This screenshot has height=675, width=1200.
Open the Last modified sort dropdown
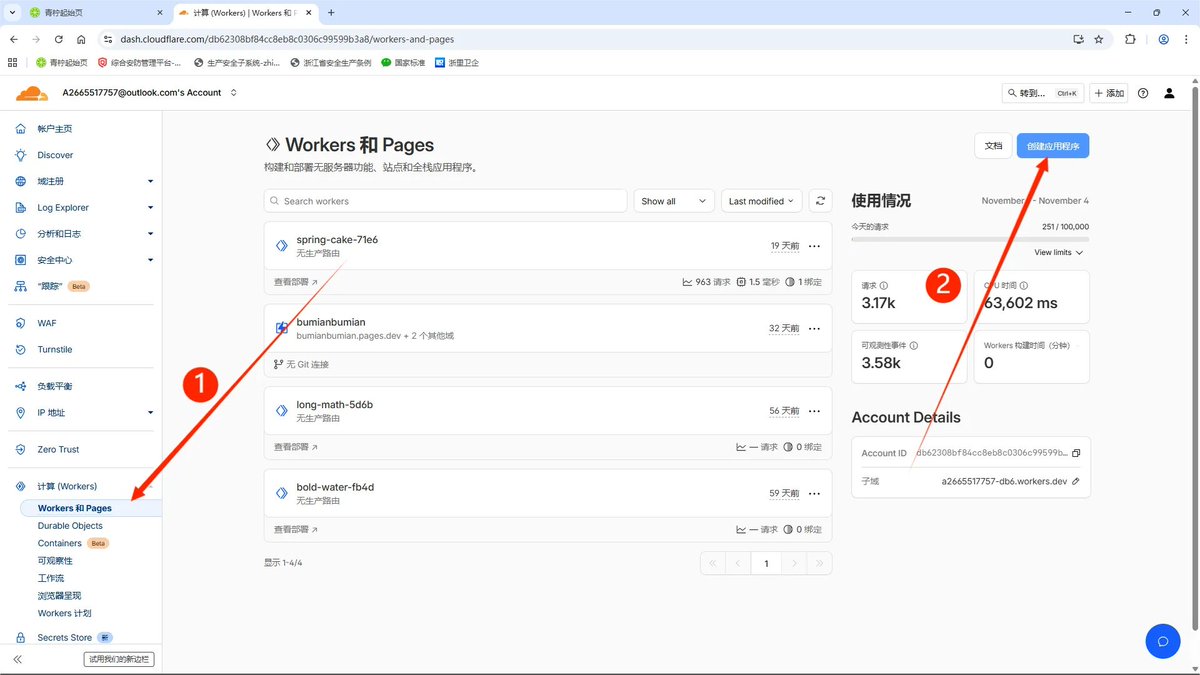(762, 201)
